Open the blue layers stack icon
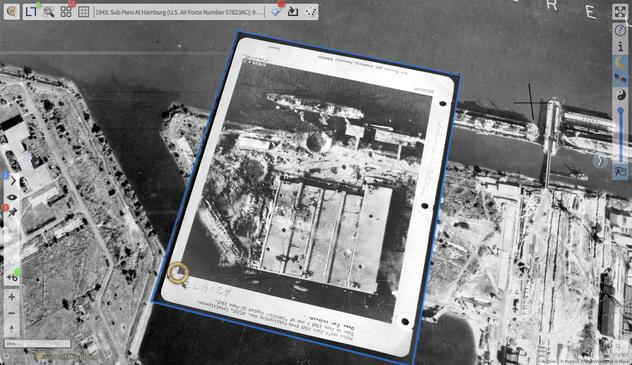The width and height of the screenshot is (632, 365). 276,12
